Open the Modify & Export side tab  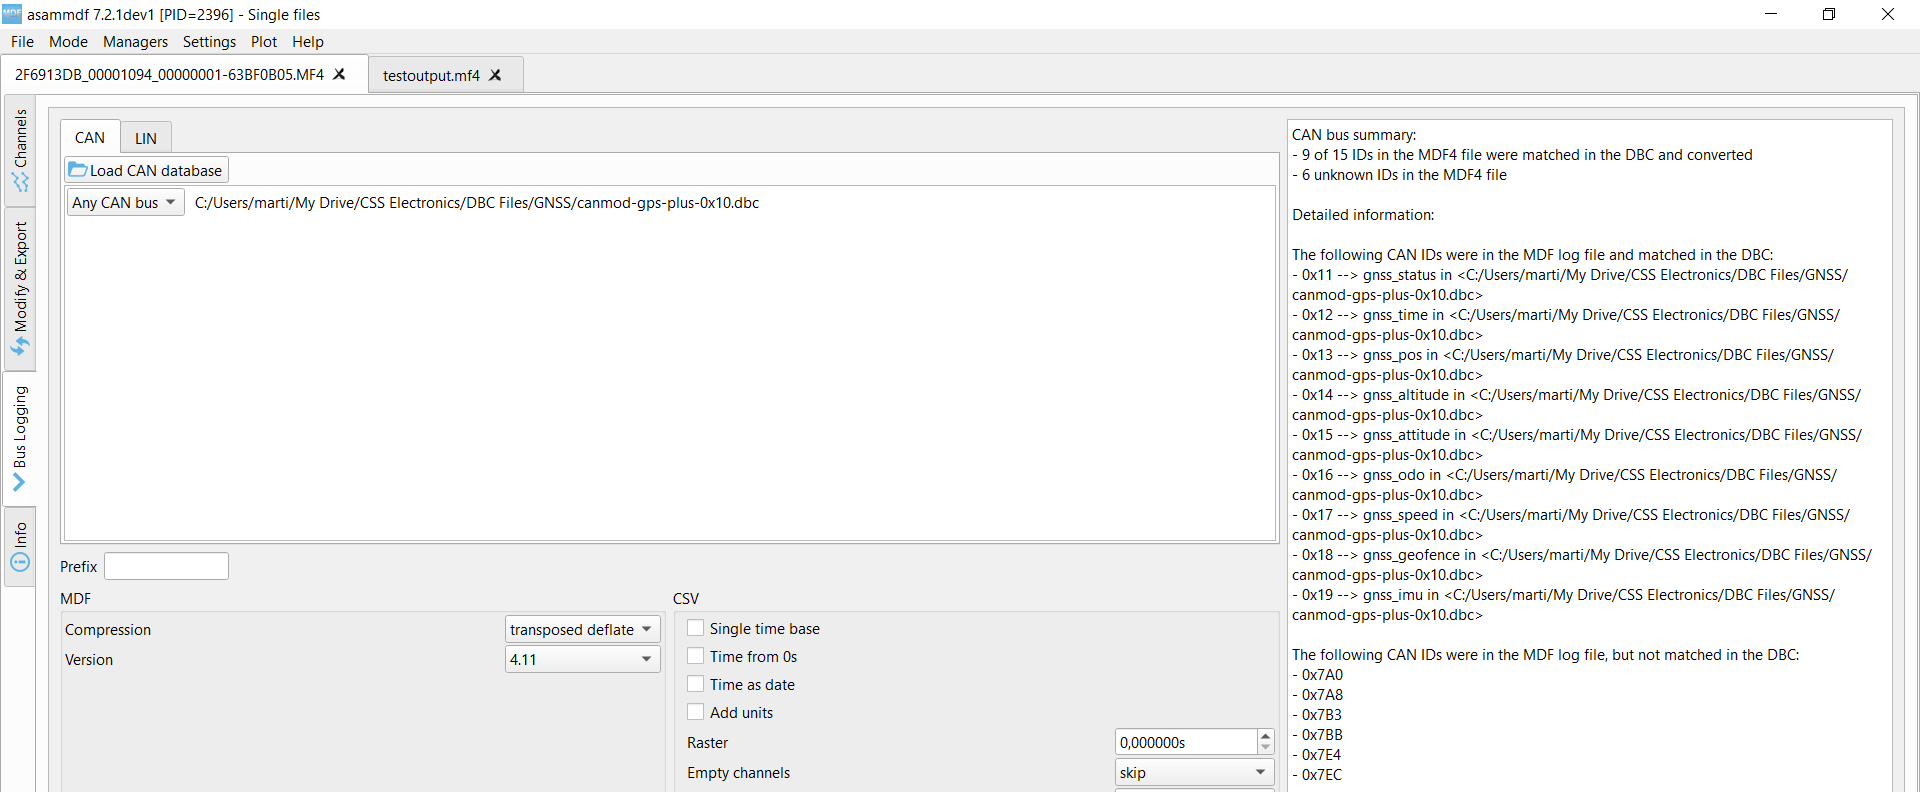pos(20,289)
